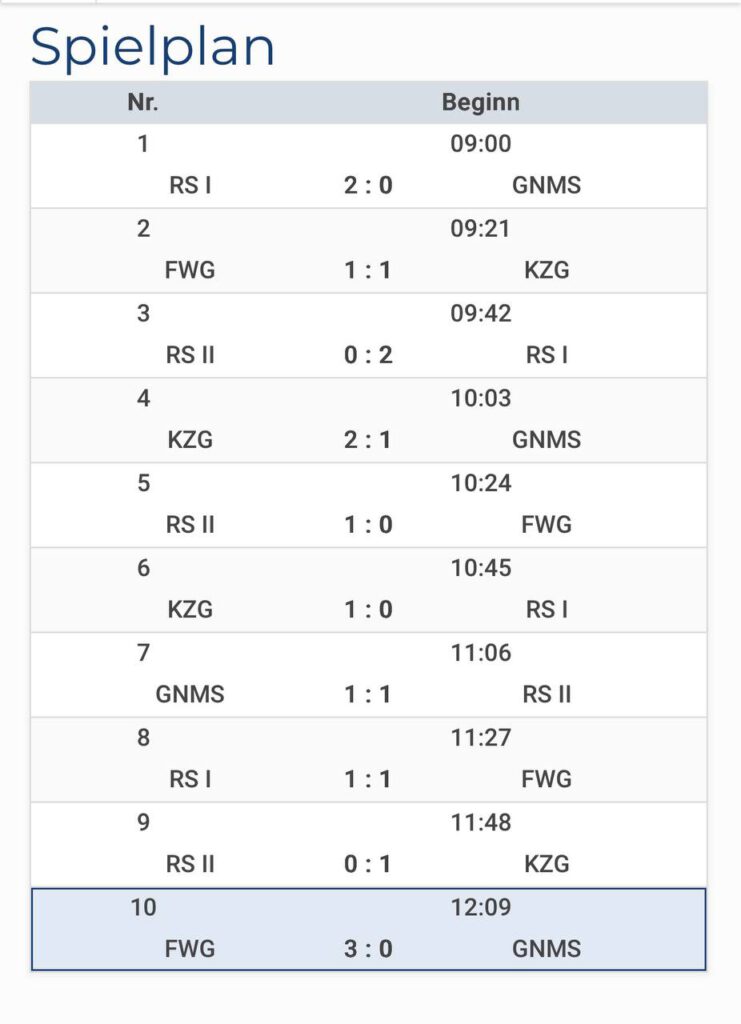Click the 0 : 2 score in match 3
Image resolution: width=741 pixels, height=1024 pixels.
pyautogui.click(x=368, y=355)
